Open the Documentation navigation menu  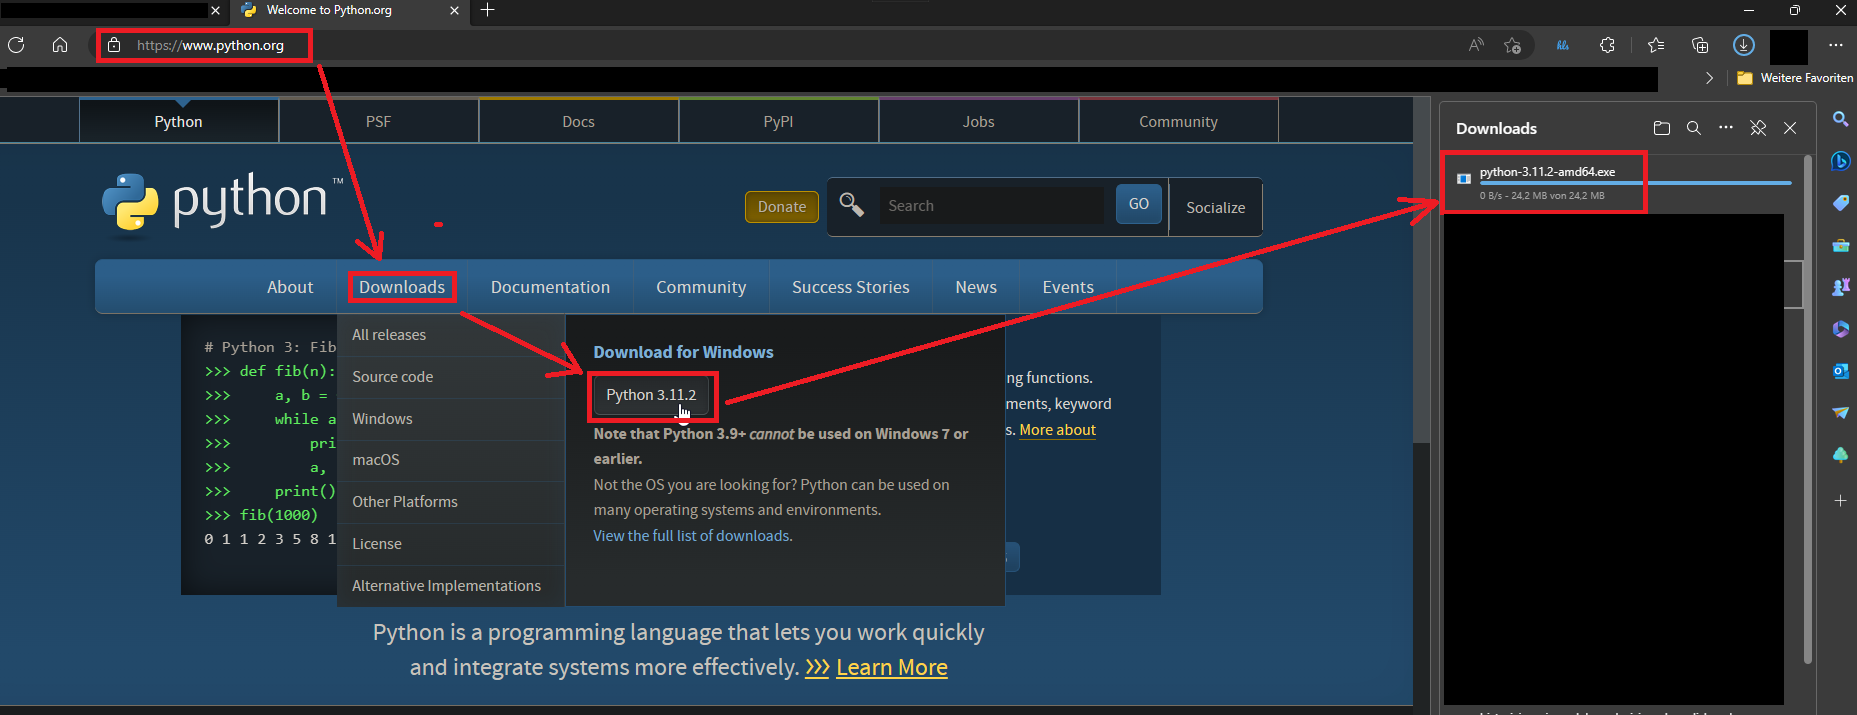pyautogui.click(x=550, y=287)
